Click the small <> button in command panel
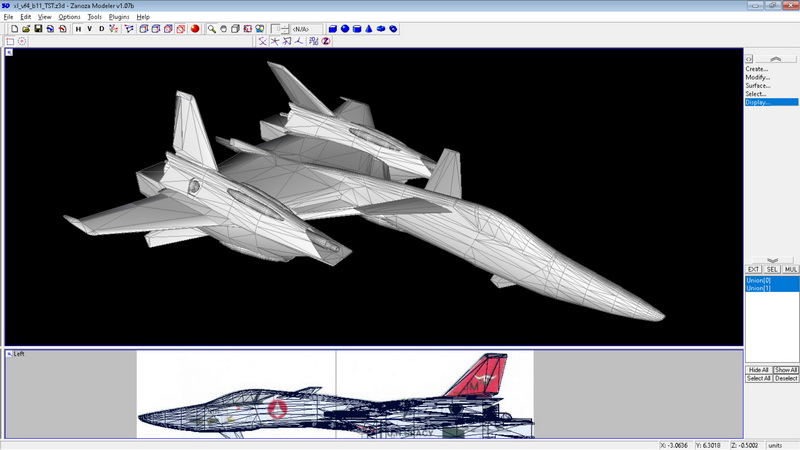 tap(749, 59)
